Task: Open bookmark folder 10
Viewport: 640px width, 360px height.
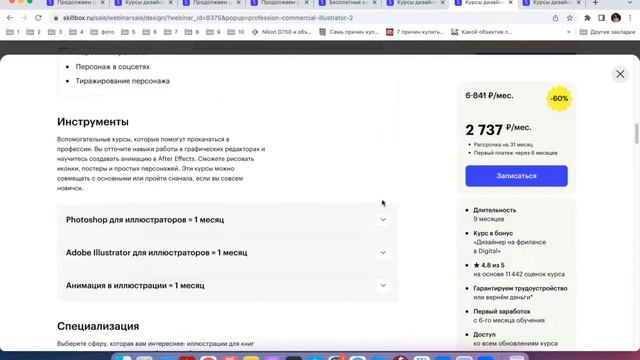Action: (236, 32)
